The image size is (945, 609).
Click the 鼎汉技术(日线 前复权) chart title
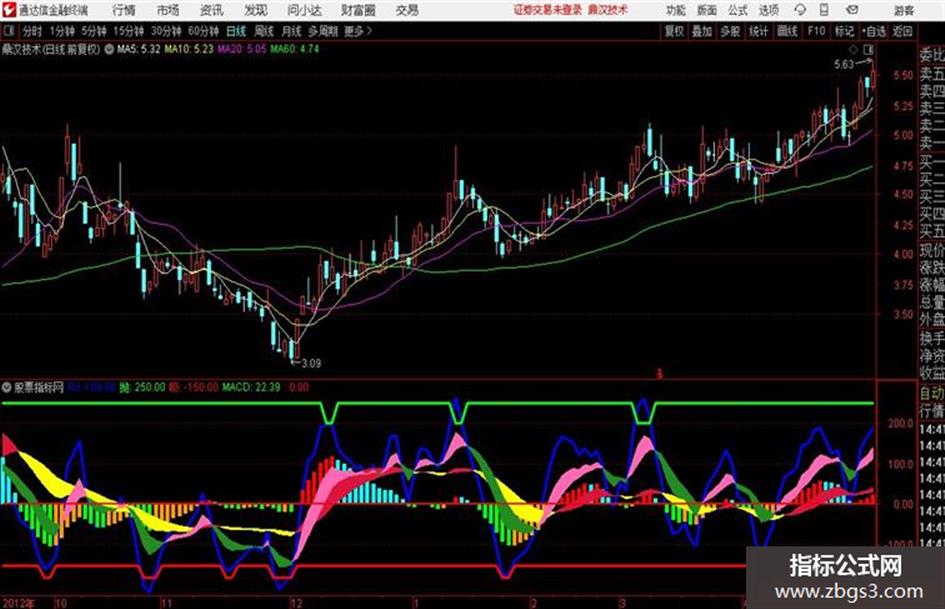click(x=51, y=49)
